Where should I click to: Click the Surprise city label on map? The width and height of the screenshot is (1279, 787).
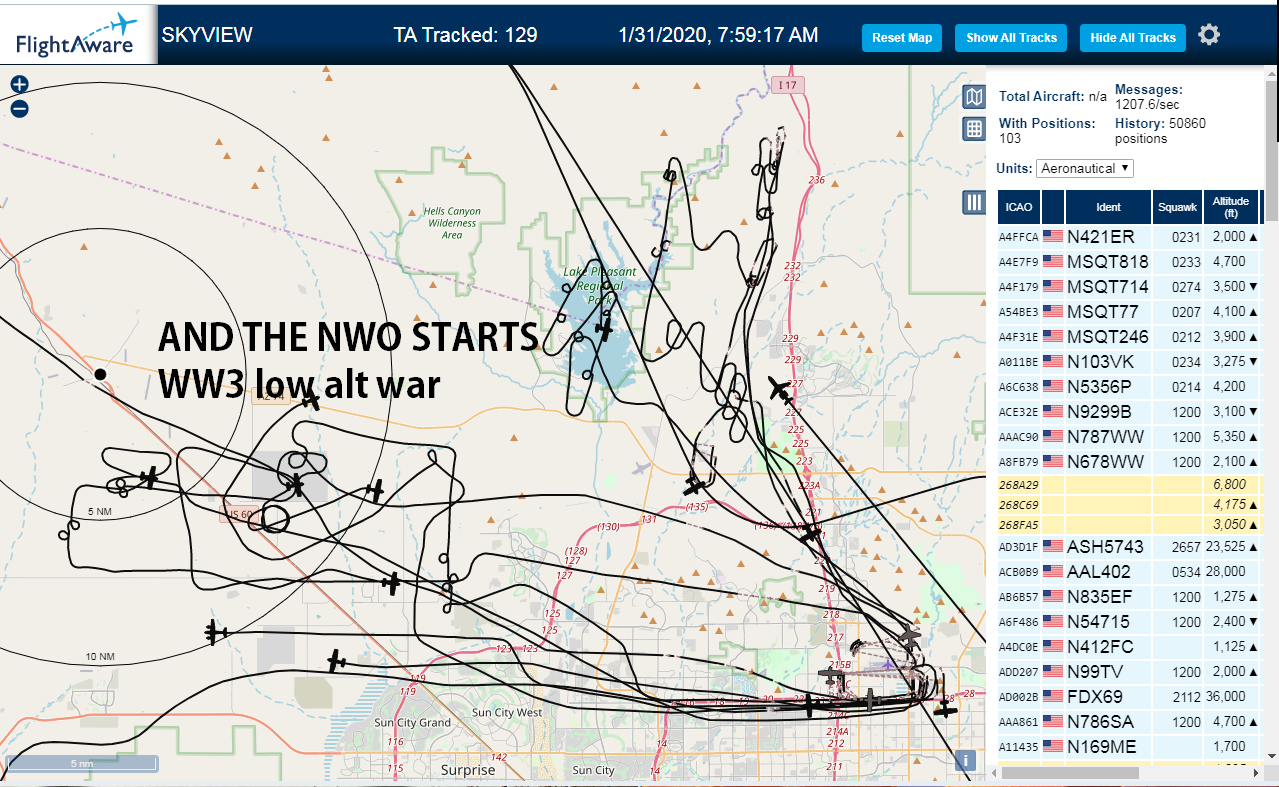pyautogui.click(x=468, y=770)
